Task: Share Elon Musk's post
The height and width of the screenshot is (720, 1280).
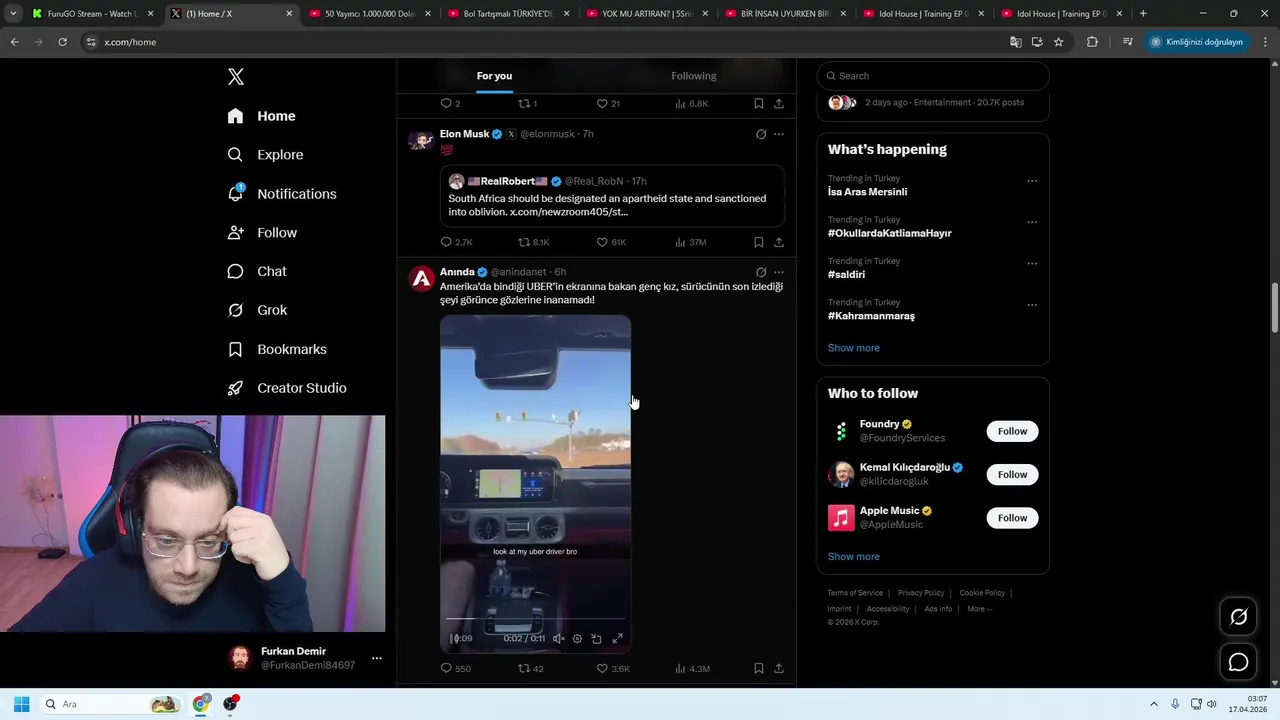Action: (x=778, y=242)
